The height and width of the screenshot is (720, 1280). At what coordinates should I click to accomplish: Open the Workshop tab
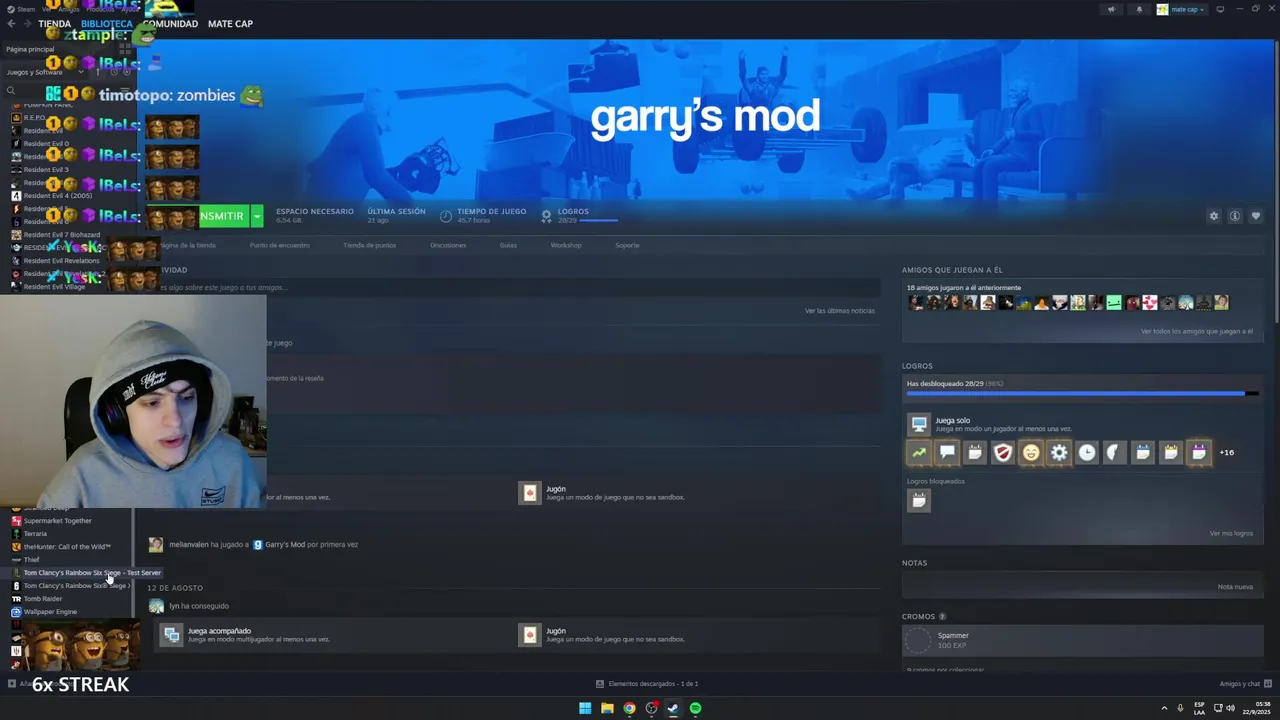566,245
